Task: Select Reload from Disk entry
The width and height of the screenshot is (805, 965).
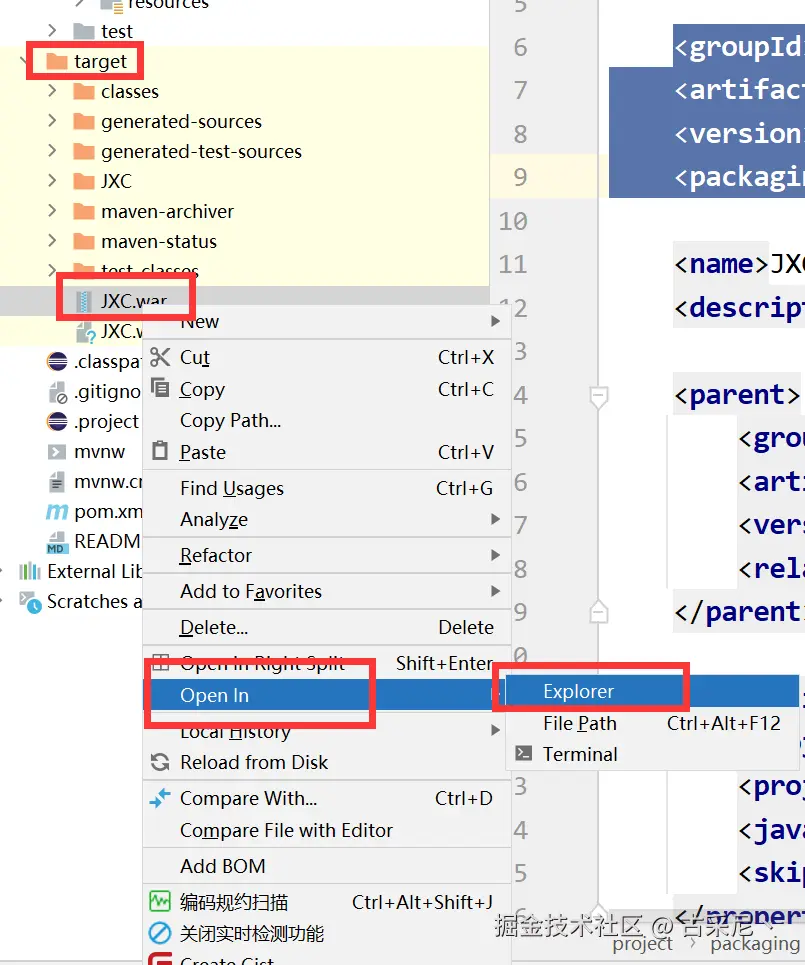Action: click(x=327, y=762)
